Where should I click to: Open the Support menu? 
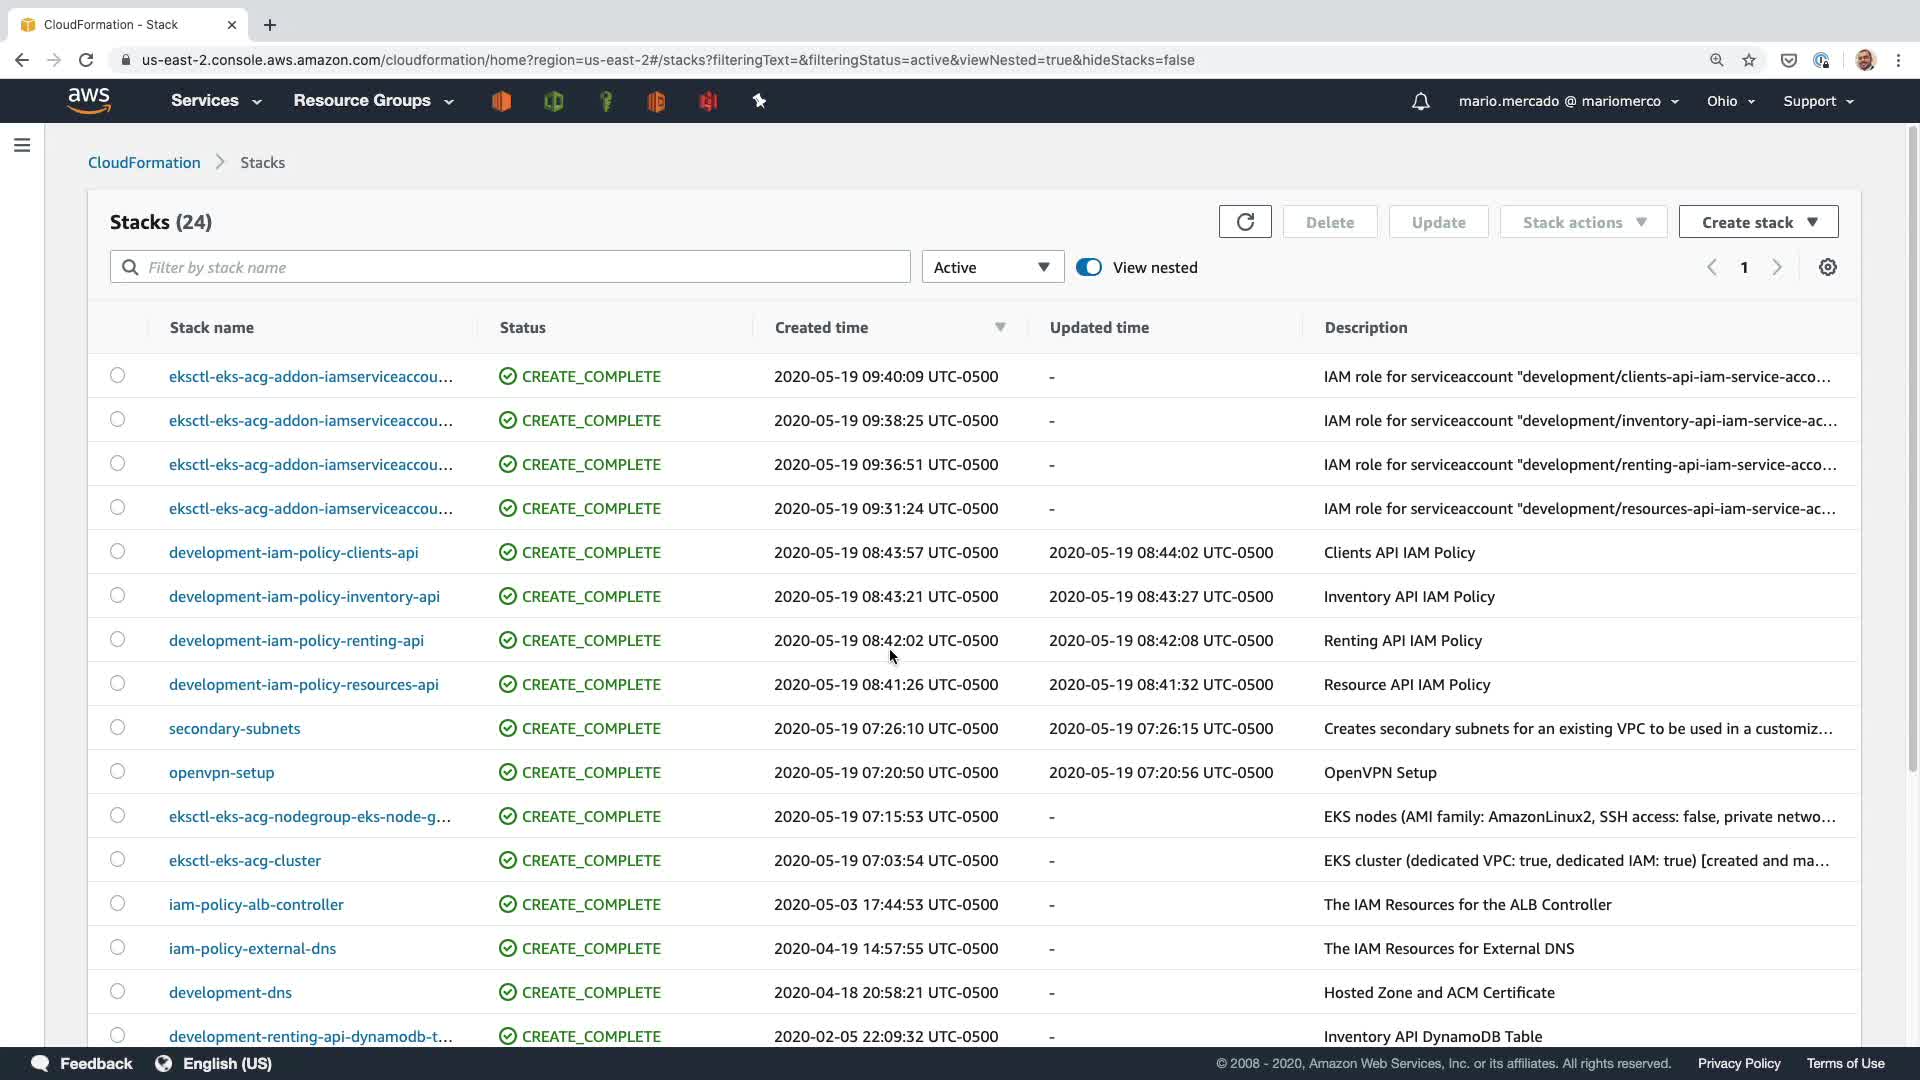[x=1817, y=101]
